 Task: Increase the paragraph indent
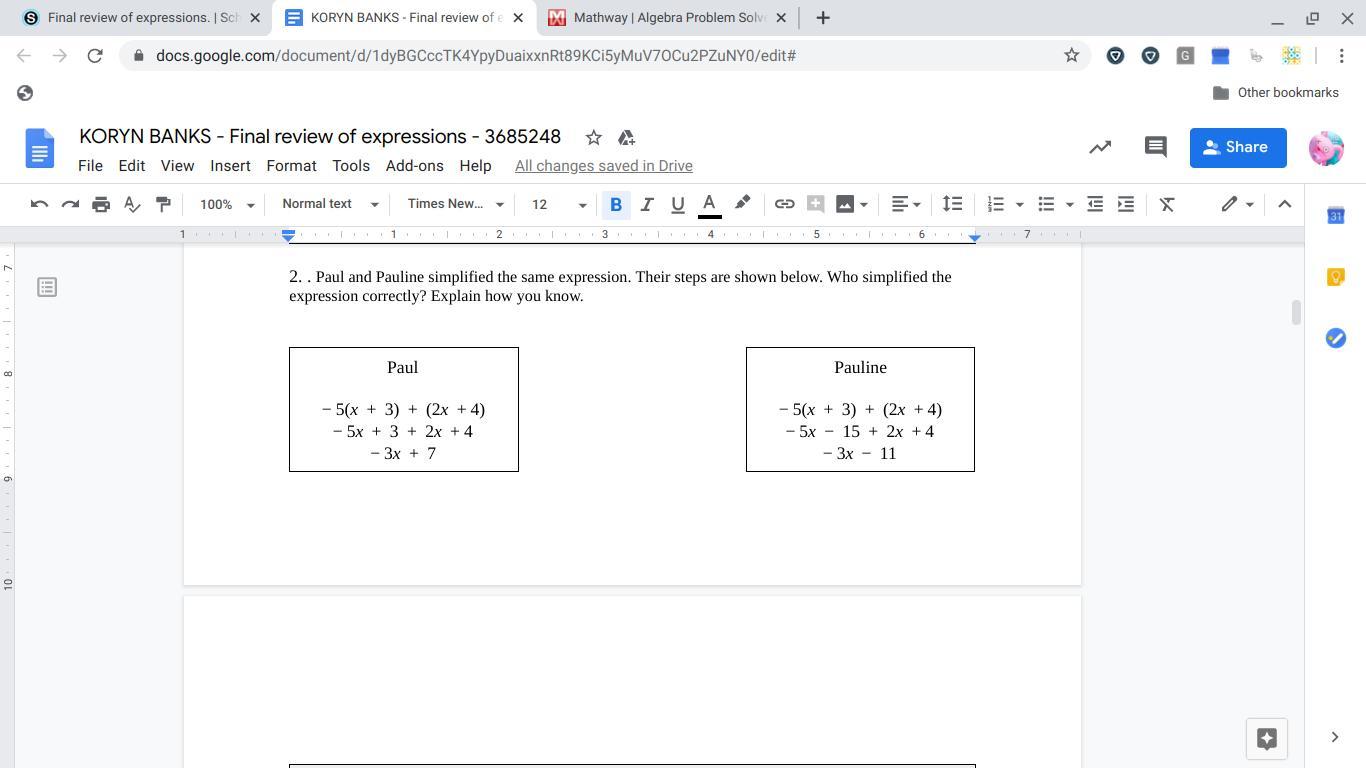click(x=1126, y=204)
